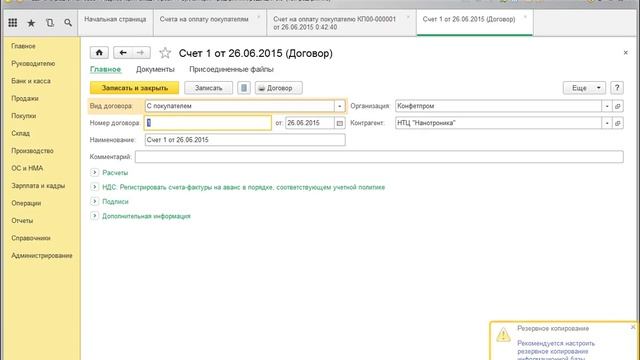The width and height of the screenshot is (640, 360).
Task: Click the warning icon in backup notification
Action: 503,335
